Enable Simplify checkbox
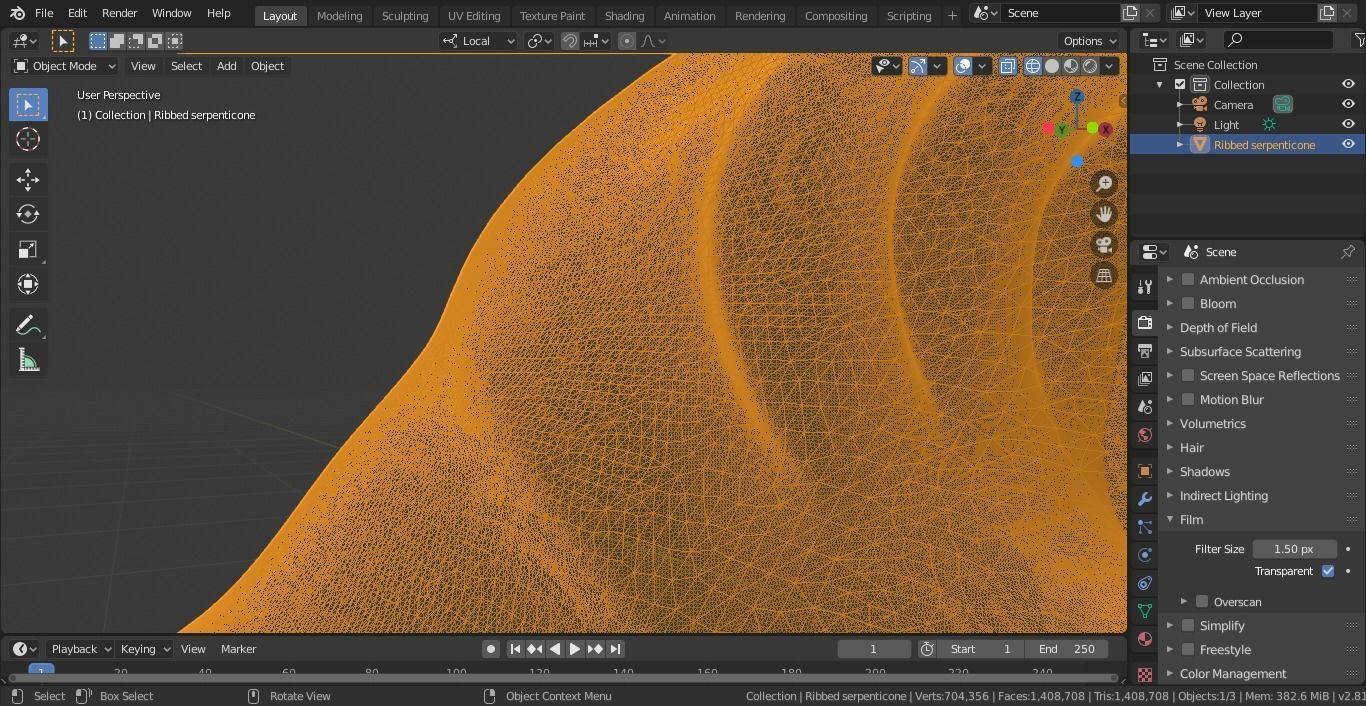This screenshot has height=706, width=1366. pos(1188,625)
